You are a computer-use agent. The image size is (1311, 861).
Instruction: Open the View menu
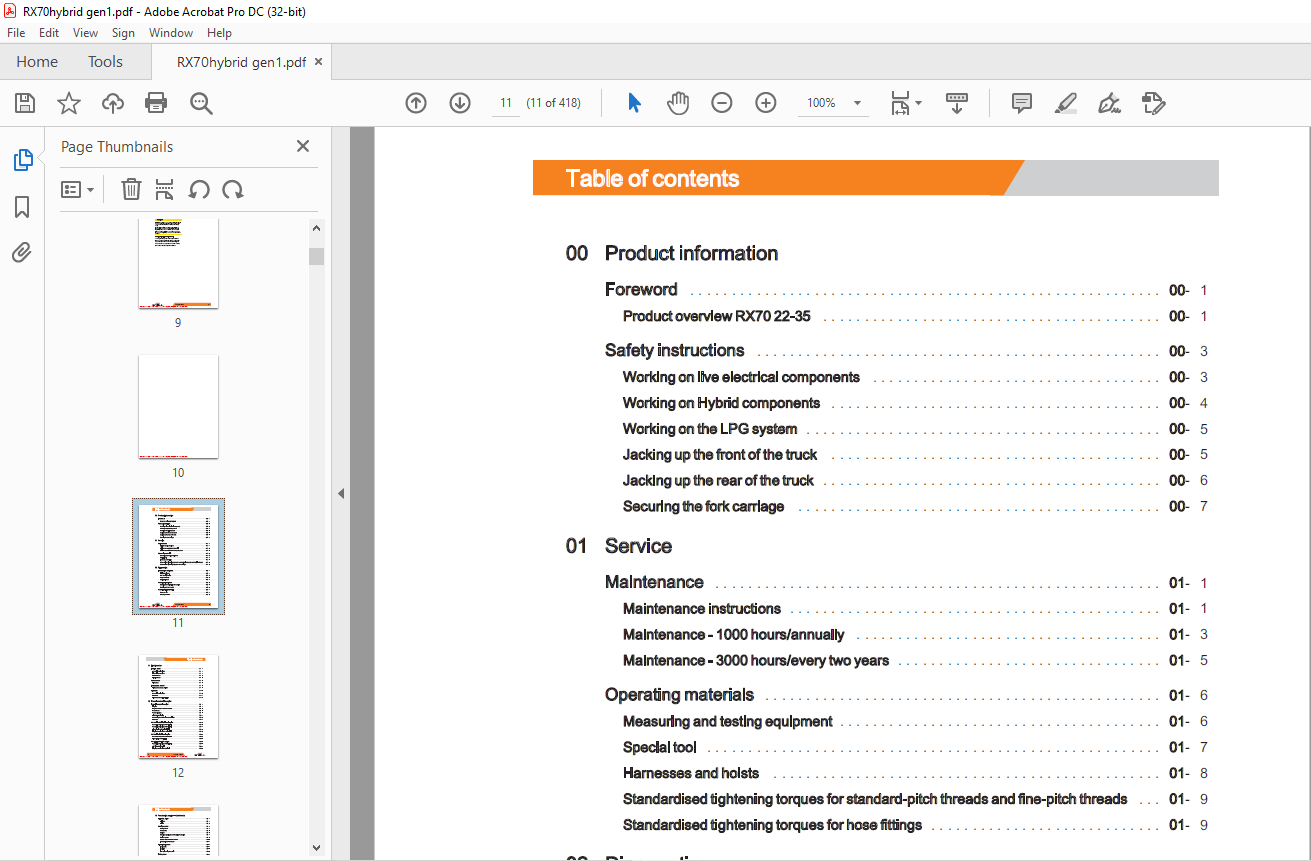[x=86, y=33]
